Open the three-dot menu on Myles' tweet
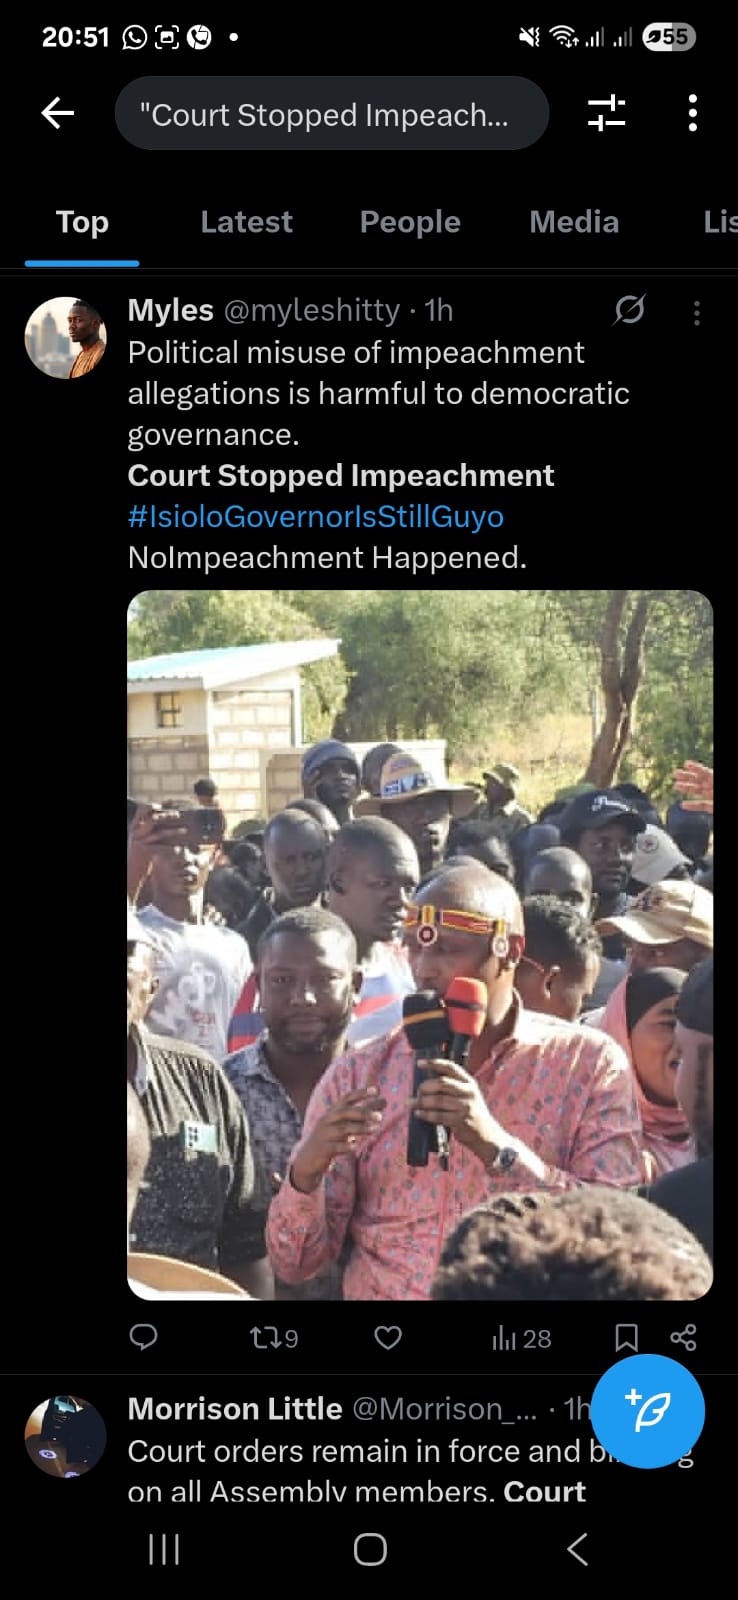 [697, 313]
